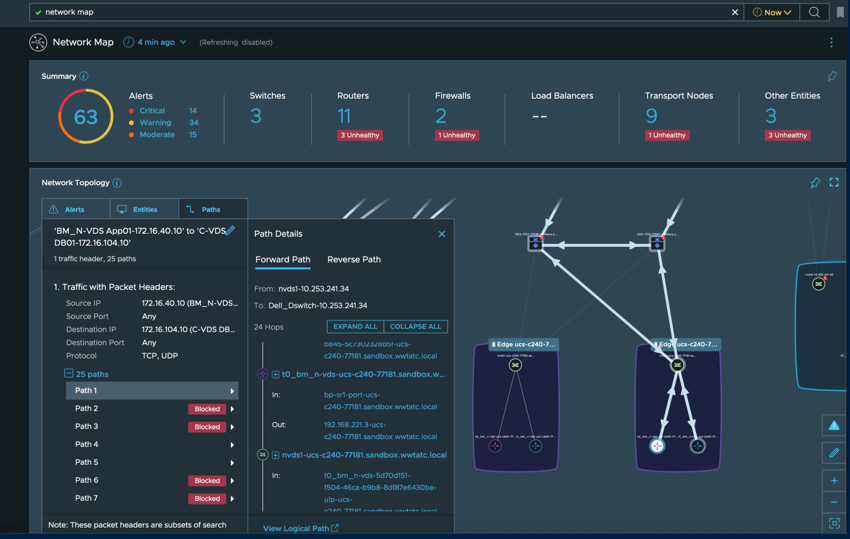Pin the Network Topology widget
Image resolution: width=850 pixels, height=539 pixels.
[815, 183]
